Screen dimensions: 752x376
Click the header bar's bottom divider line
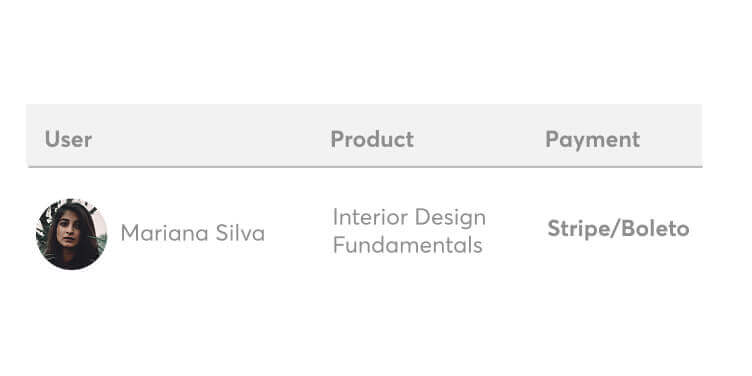point(364,166)
